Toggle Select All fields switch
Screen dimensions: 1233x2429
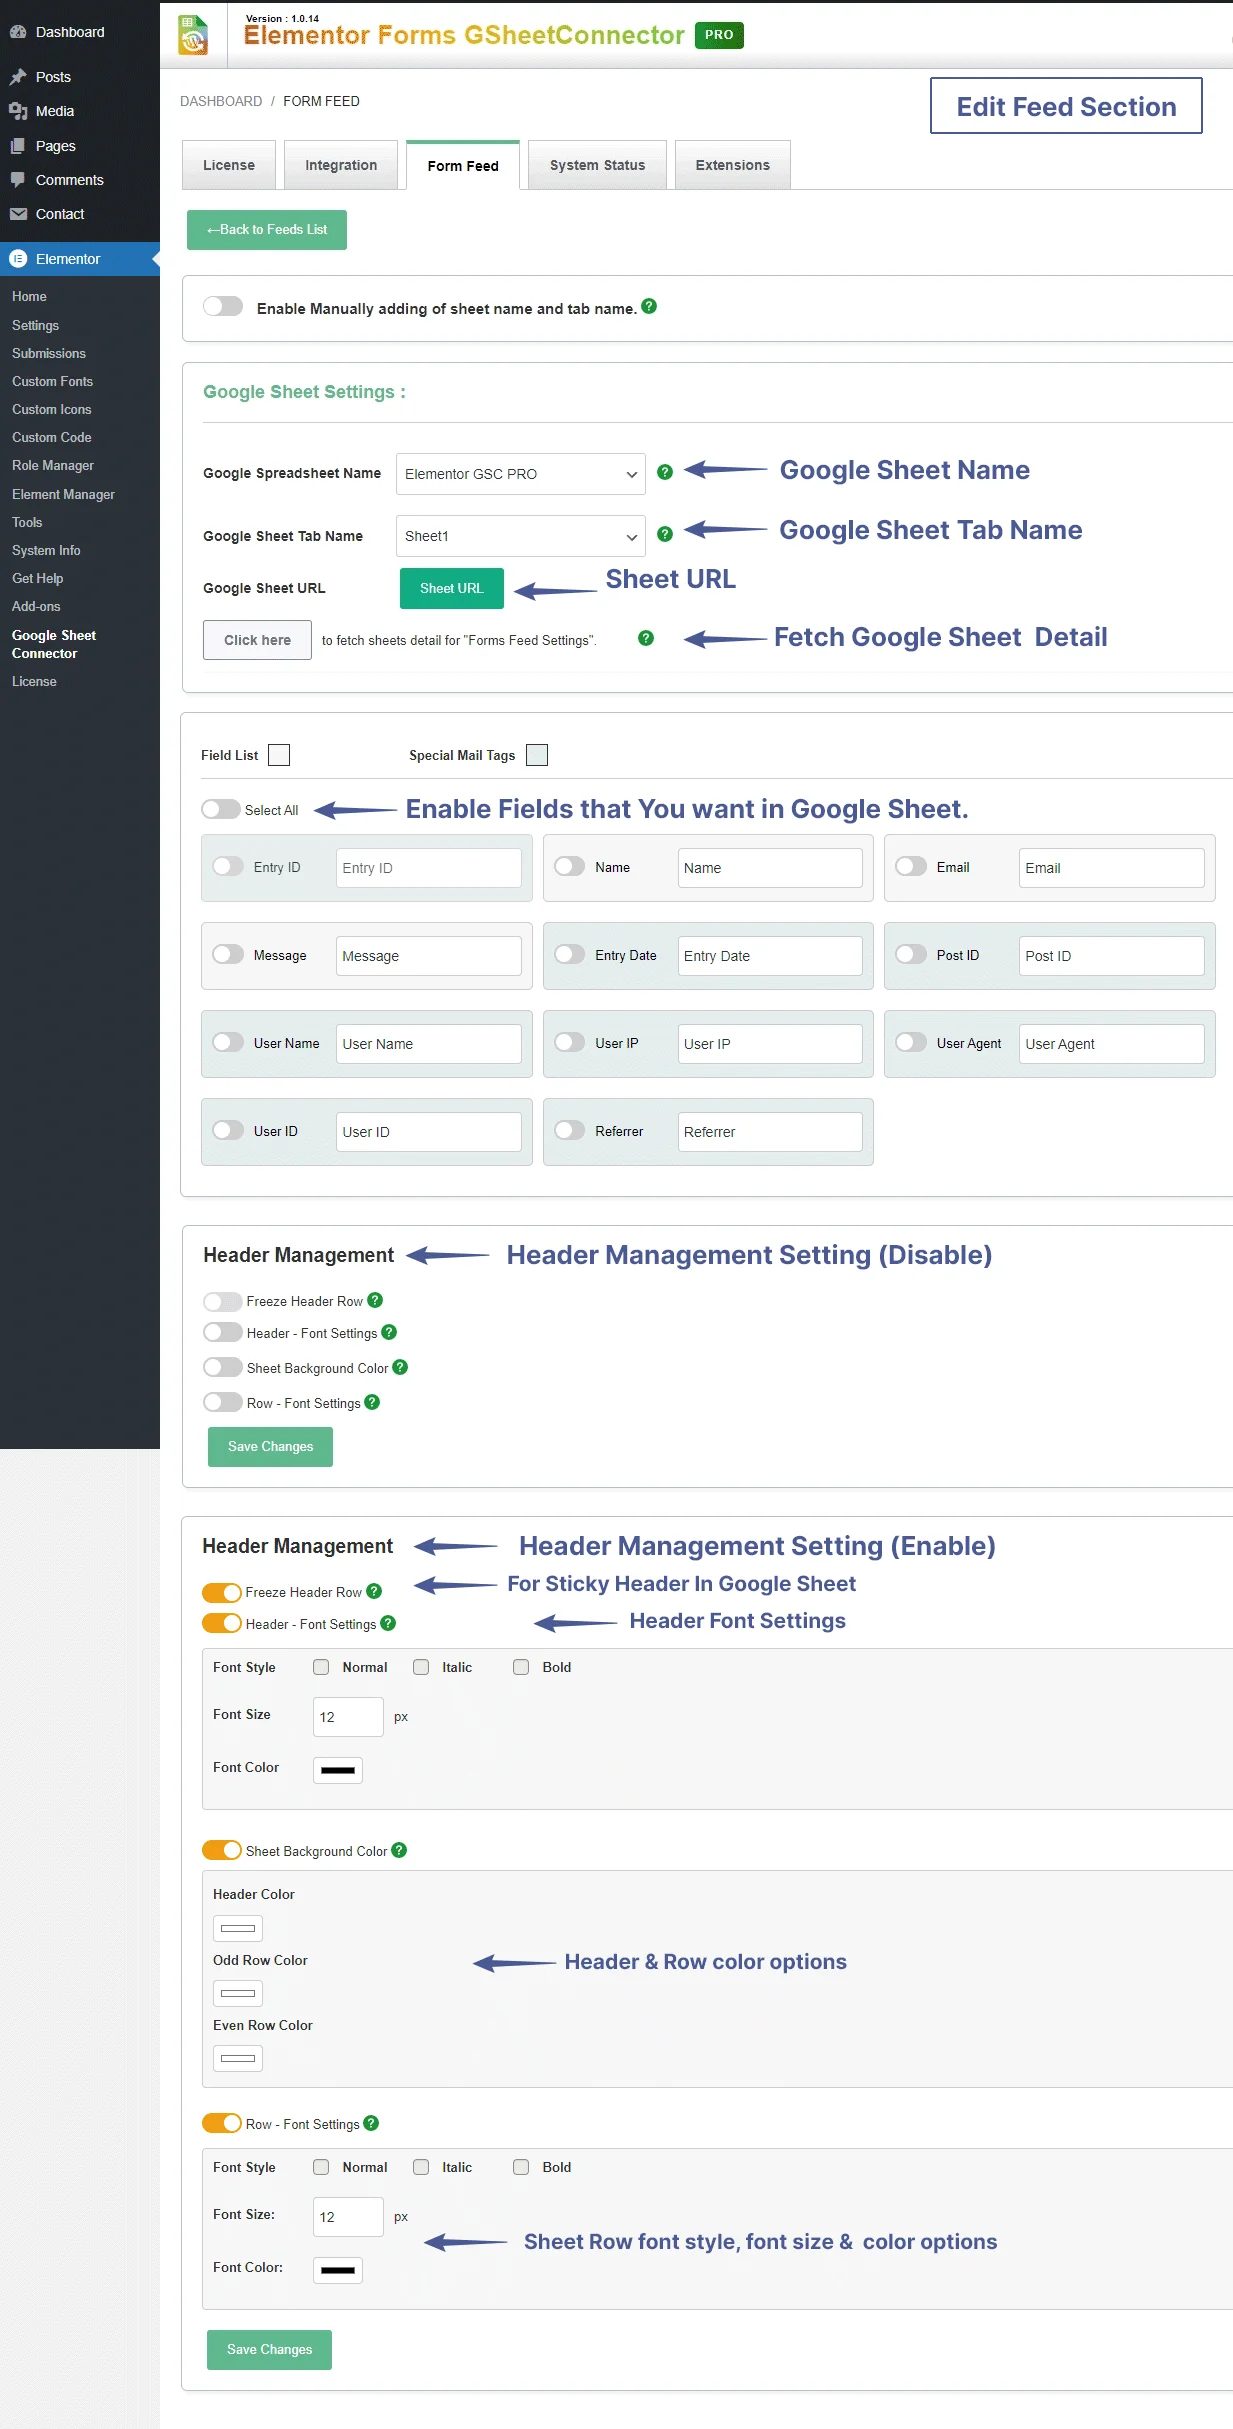pyautogui.click(x=221, y=809)
